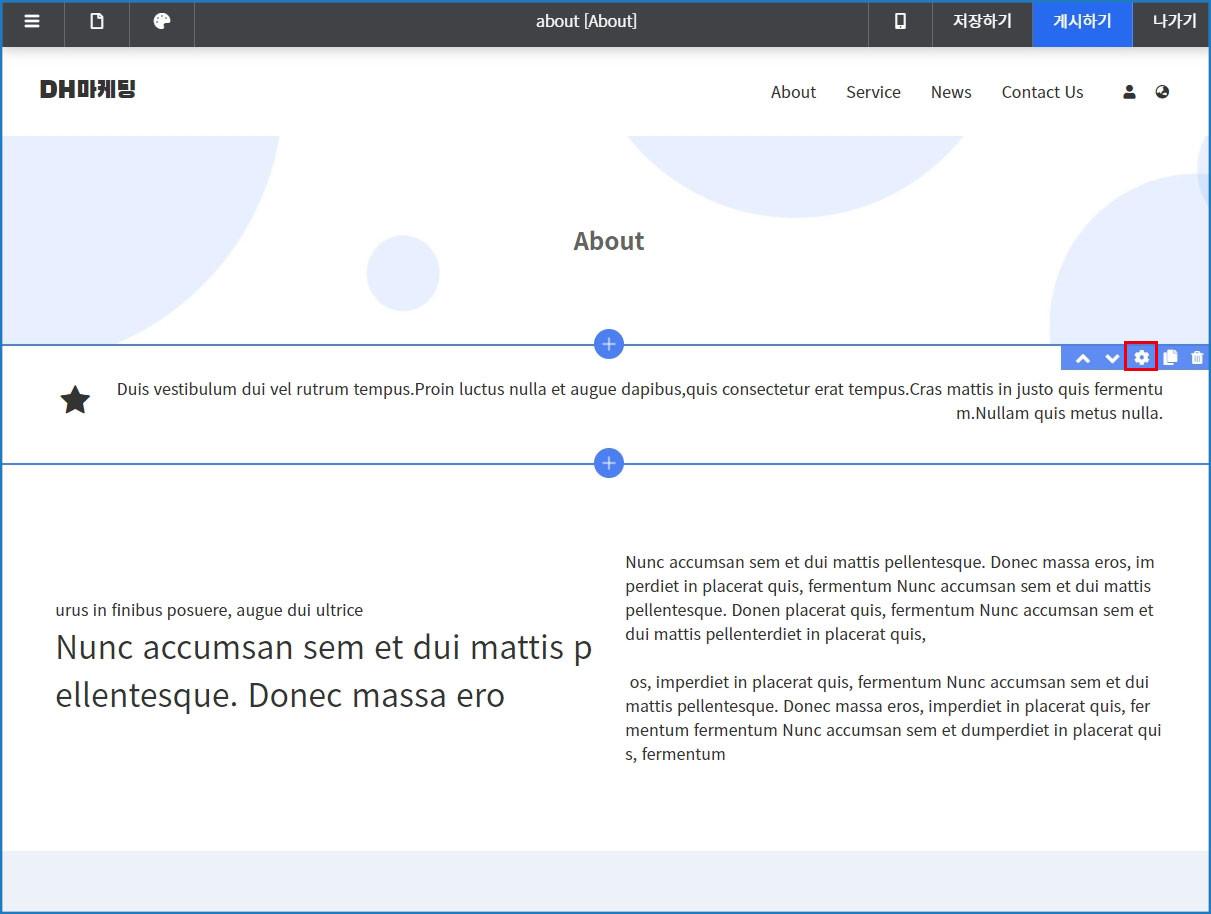Open block settings with the gear icon
This screenshot has height=914, width=1211.
(1141, 357)
